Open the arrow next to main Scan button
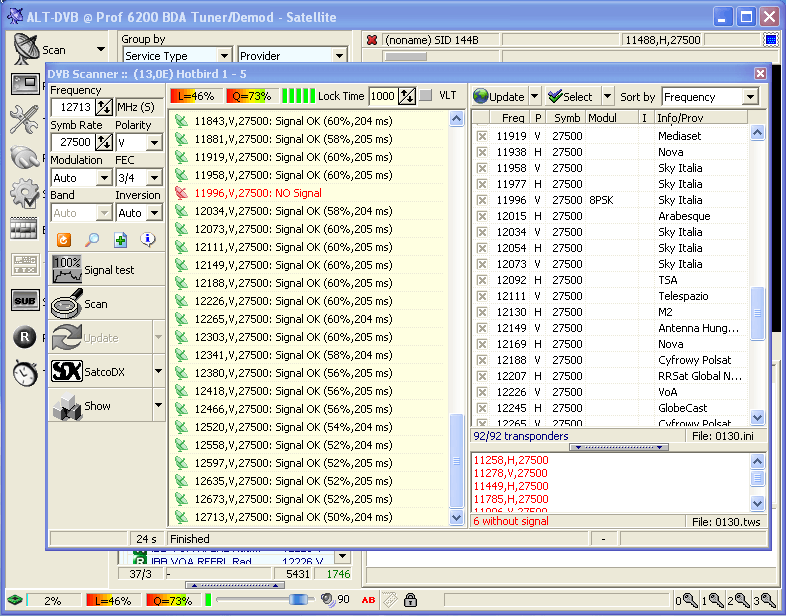 [101, 49]
